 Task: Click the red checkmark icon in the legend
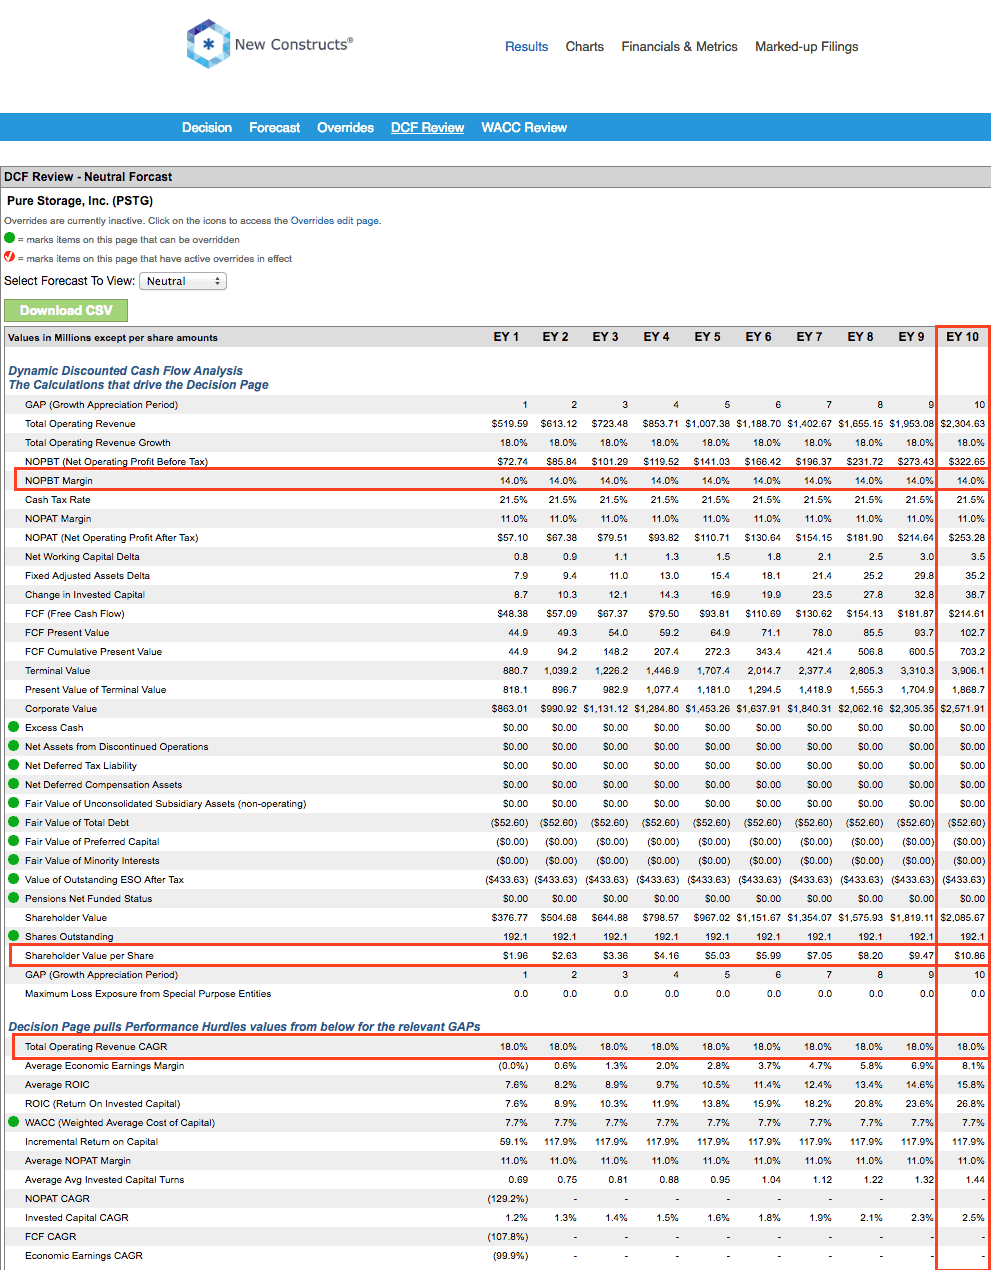tap(10, 257)
